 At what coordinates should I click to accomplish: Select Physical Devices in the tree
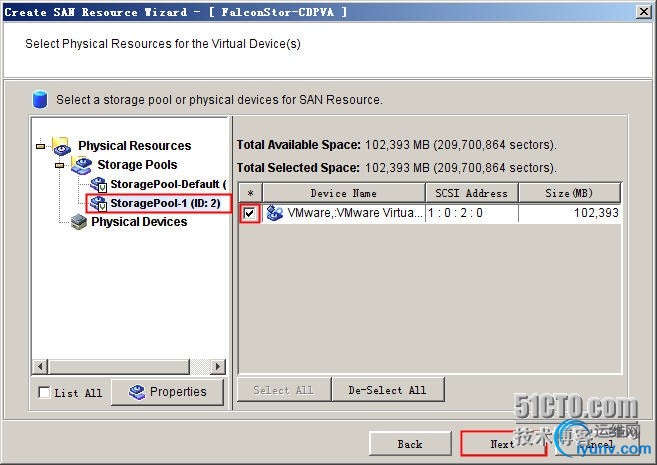pos(139,222)
